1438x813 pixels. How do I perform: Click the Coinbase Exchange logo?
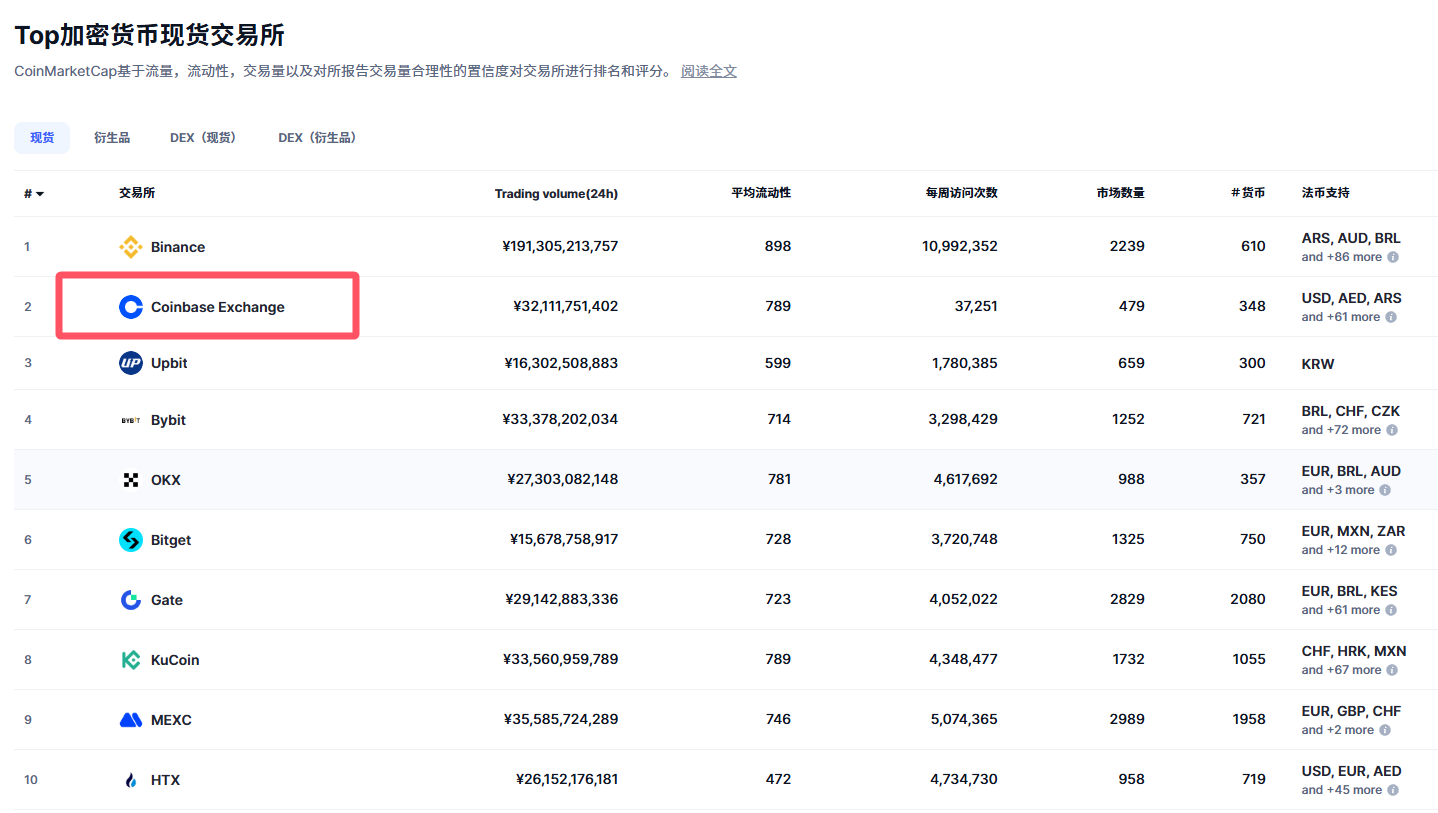(x=131, y=307)
